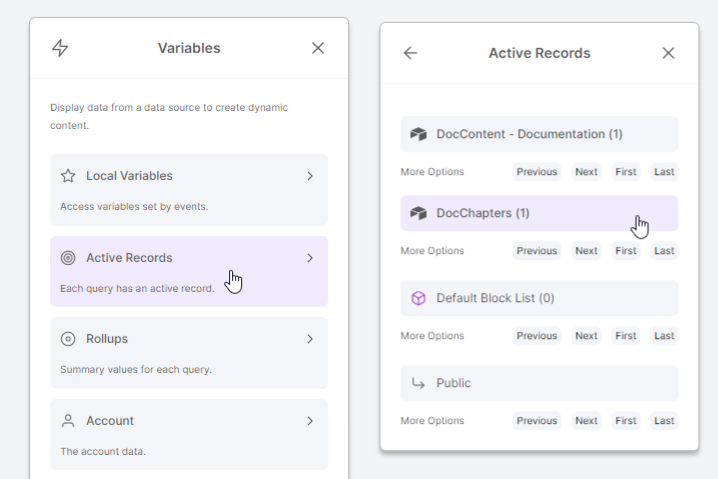Click Previous under DocChapters

tap(537, 251)
